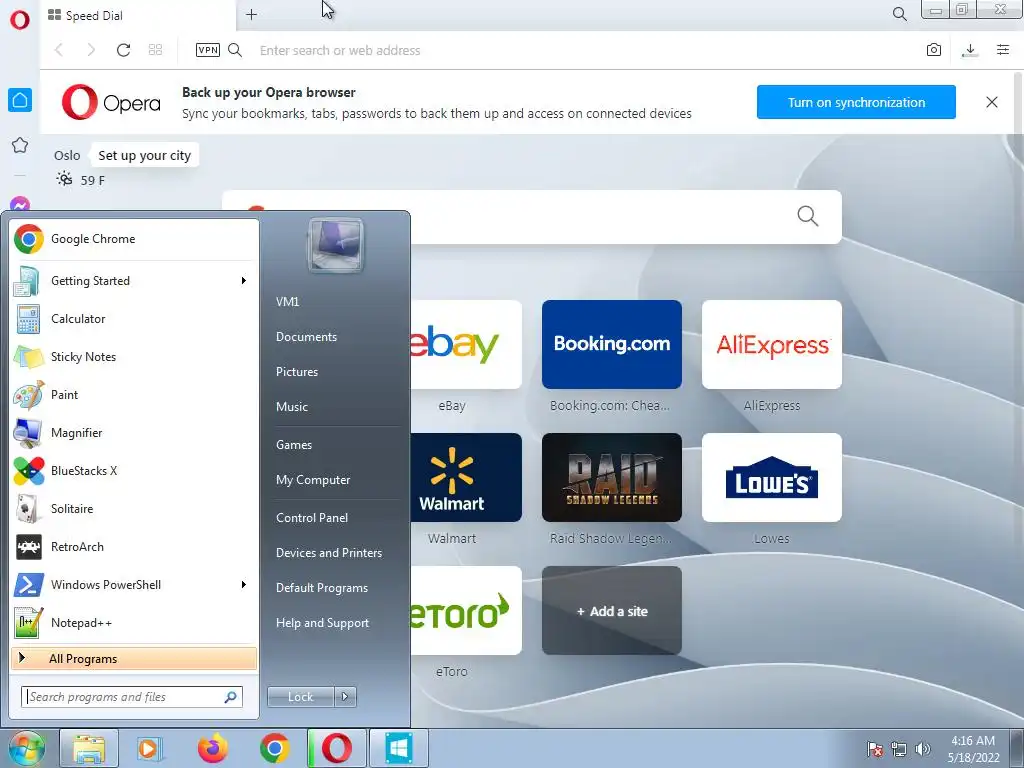Launch Google Chrome from Start menu

[135, 239]
